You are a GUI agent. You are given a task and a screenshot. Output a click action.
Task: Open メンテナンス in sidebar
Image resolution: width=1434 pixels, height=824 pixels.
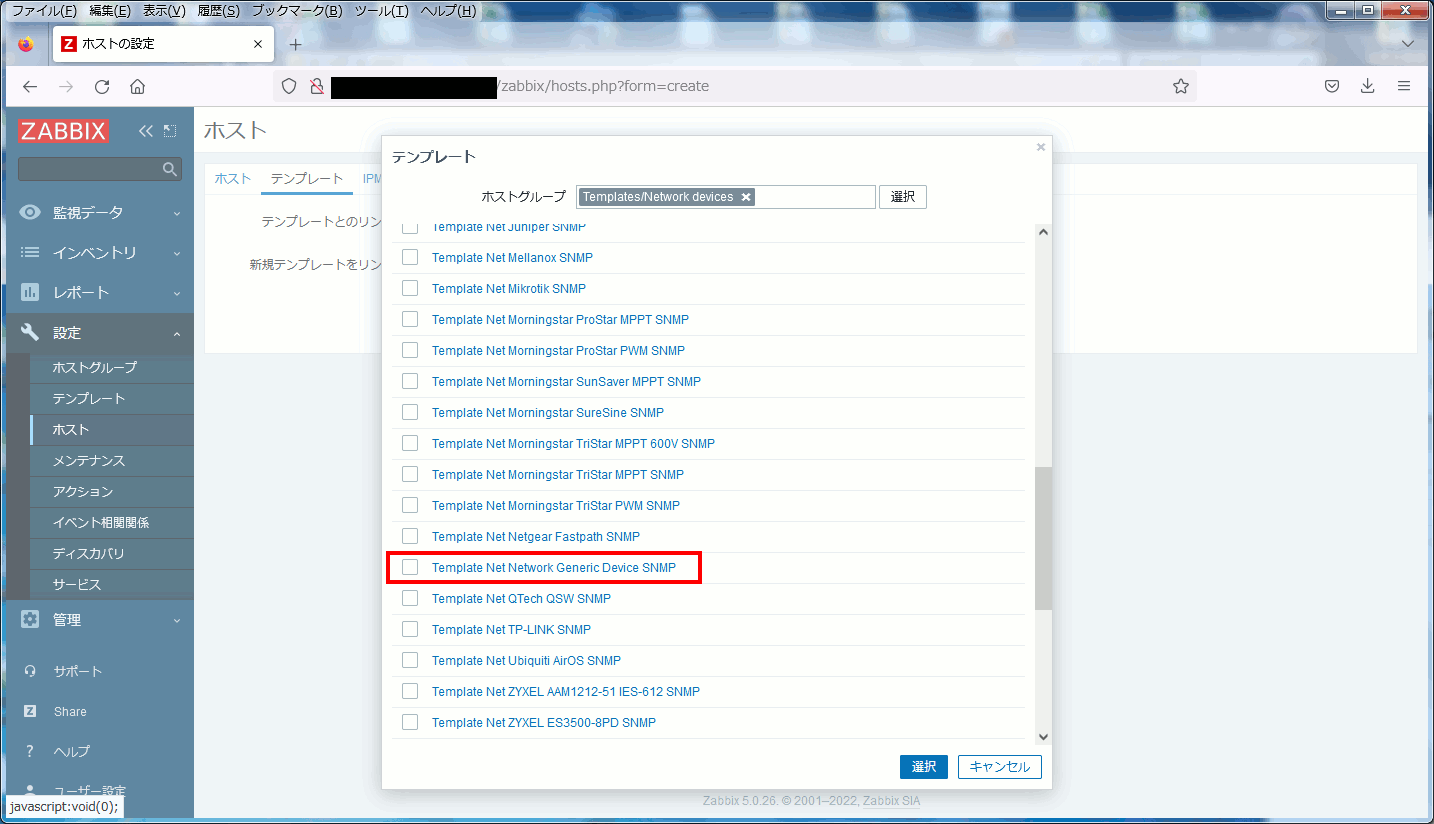89,461
